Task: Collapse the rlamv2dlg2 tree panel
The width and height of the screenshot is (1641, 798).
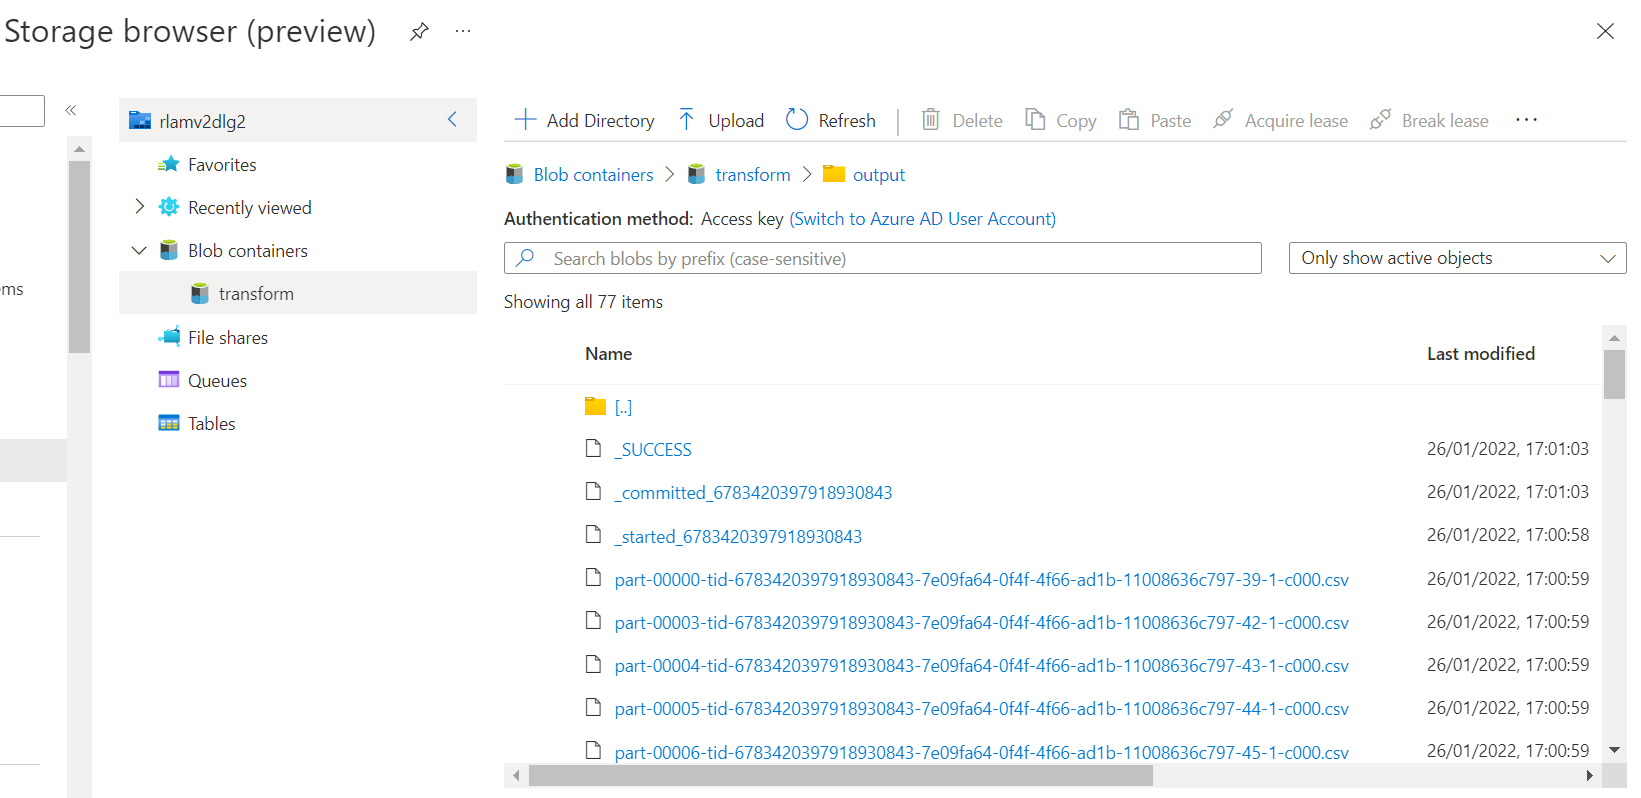Action: click(x=452, y=120)
